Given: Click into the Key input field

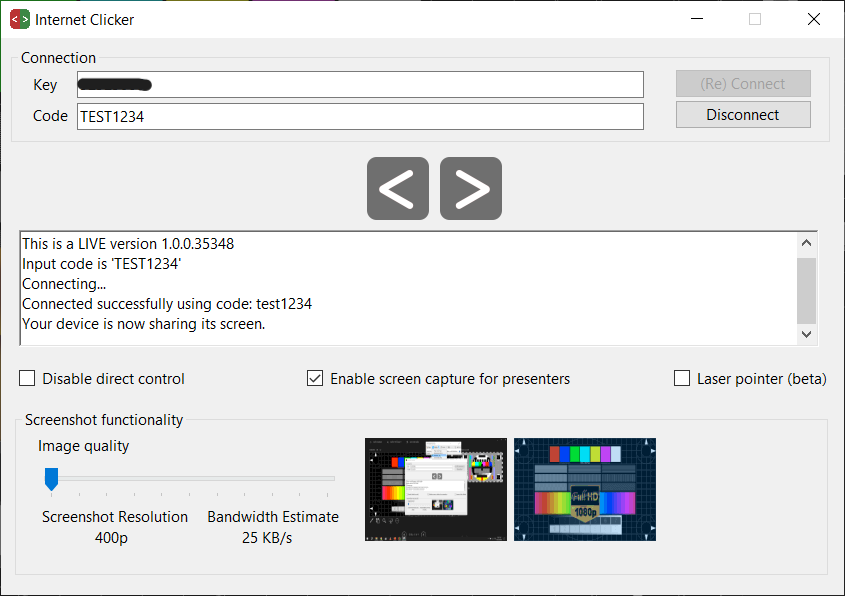Looking at the screenshot, I should pyautogui.click(x=360, y=85).
